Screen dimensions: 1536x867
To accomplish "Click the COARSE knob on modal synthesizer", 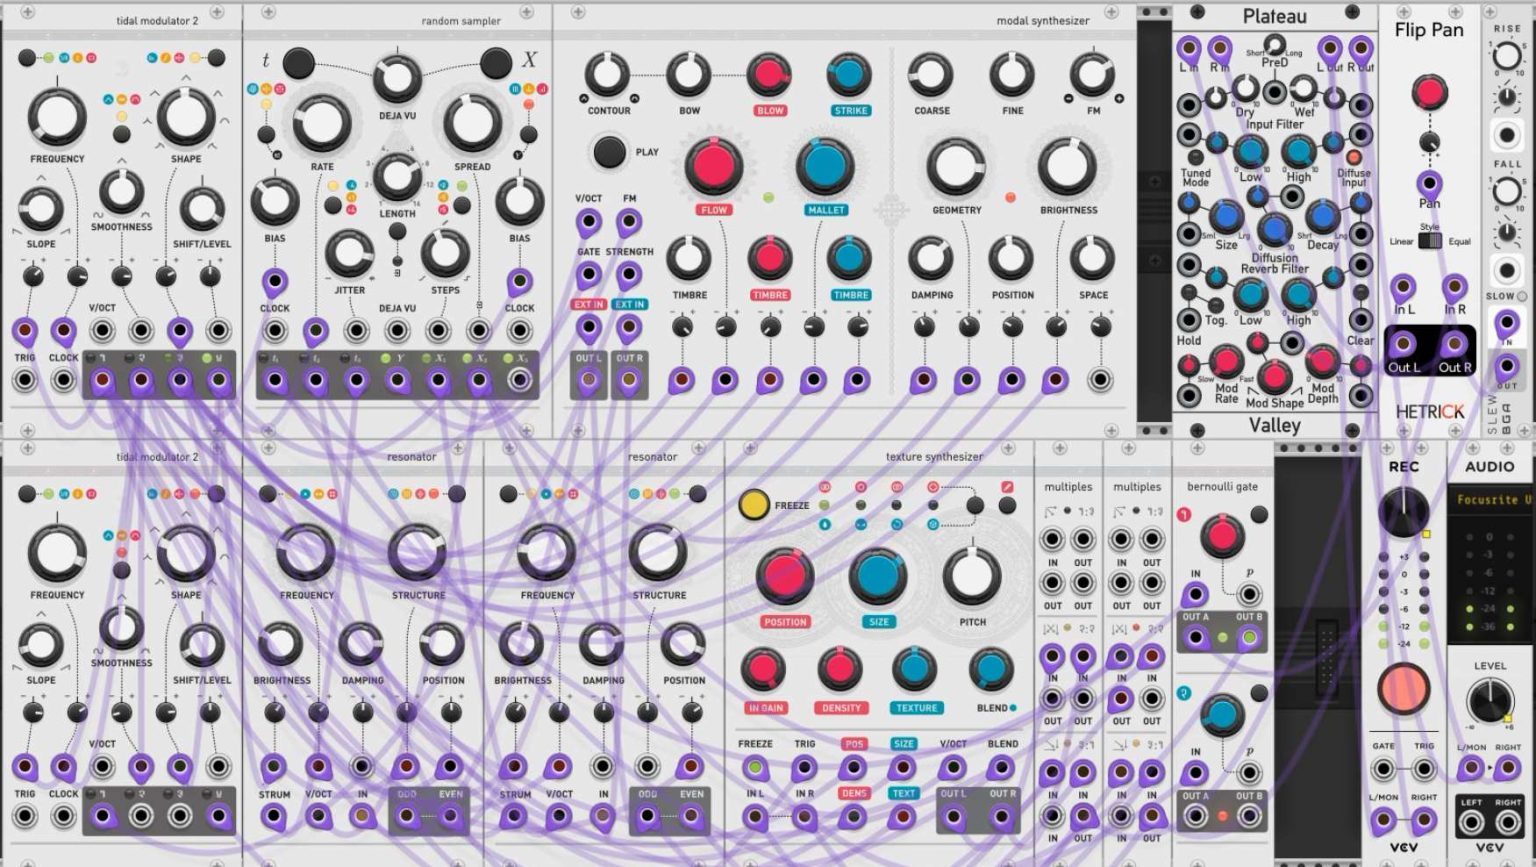I will [929, 75].
